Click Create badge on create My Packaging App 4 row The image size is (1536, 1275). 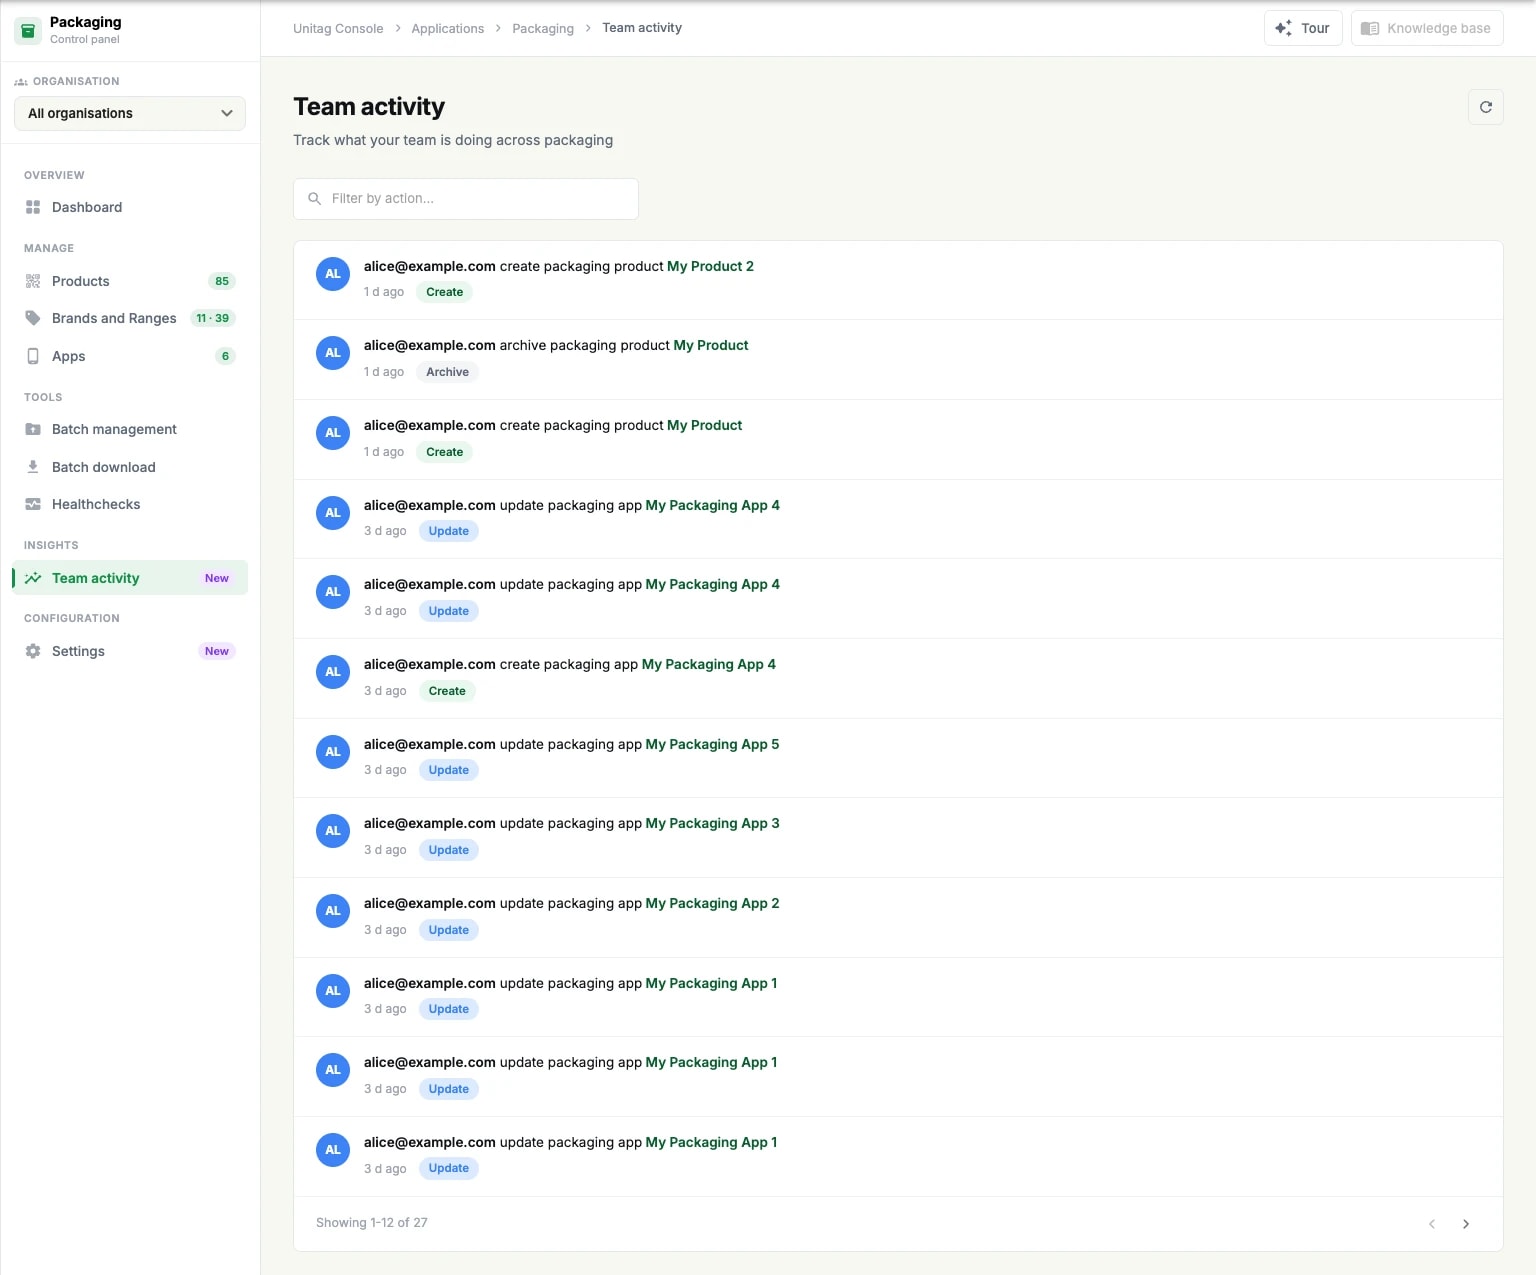[447, 691]
